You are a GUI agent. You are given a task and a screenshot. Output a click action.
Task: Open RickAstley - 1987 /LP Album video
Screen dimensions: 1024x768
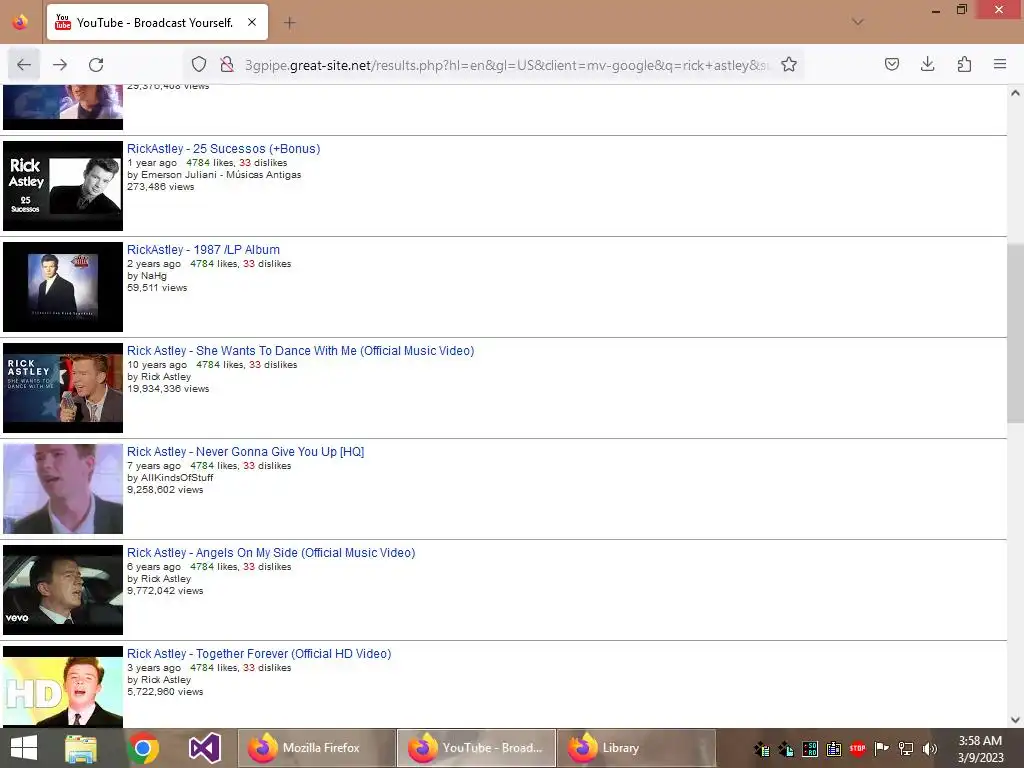click(x=203, y=250)
